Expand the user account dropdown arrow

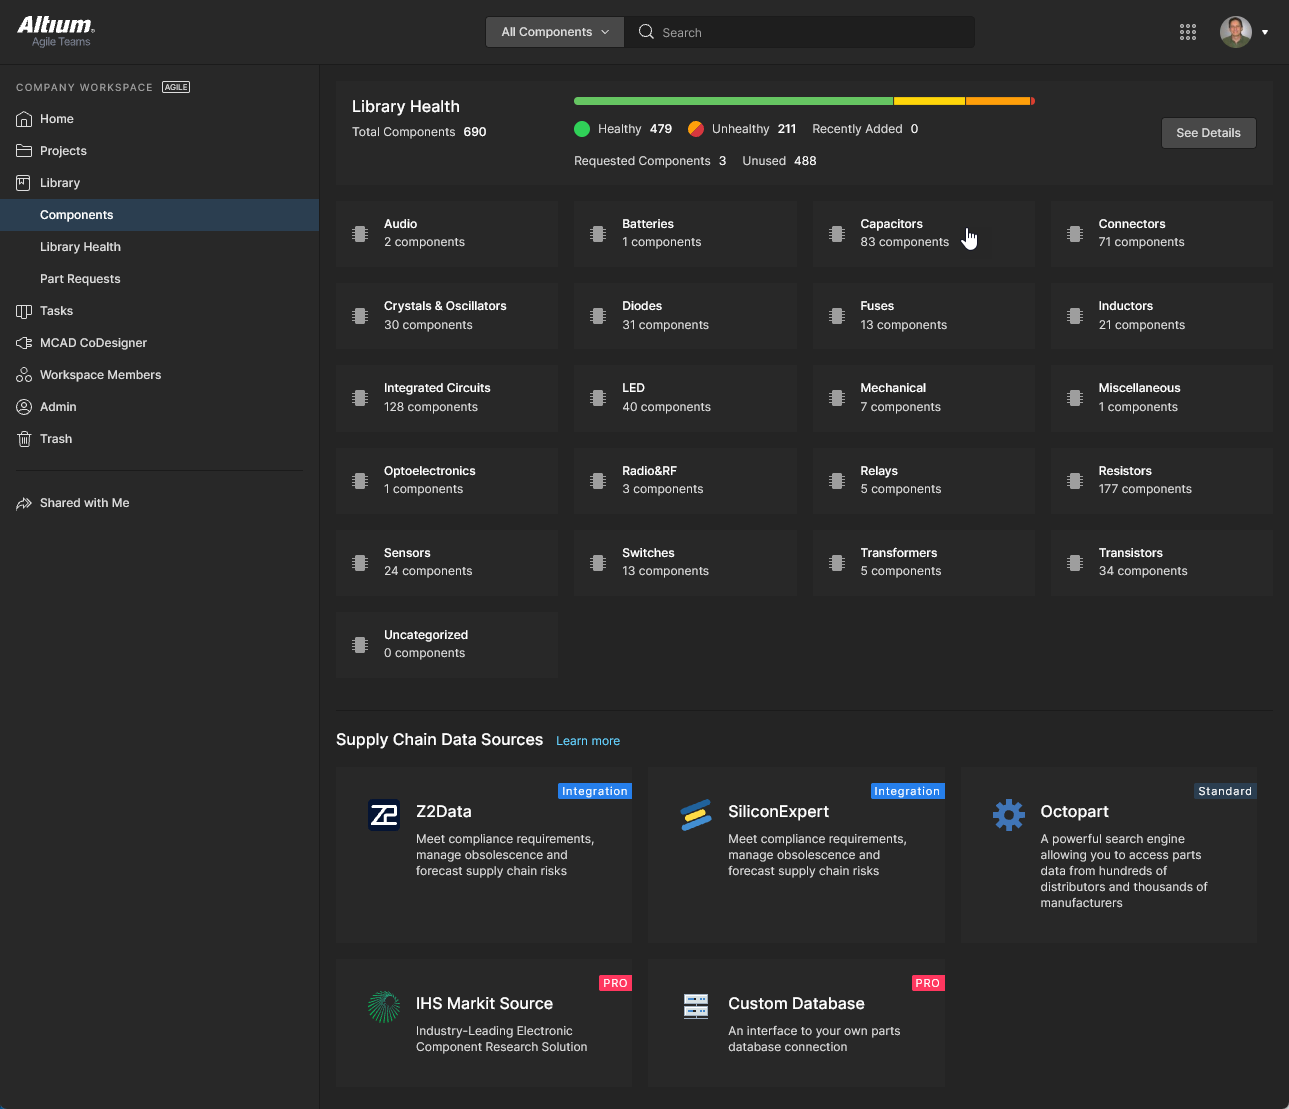coord(1265,32)
